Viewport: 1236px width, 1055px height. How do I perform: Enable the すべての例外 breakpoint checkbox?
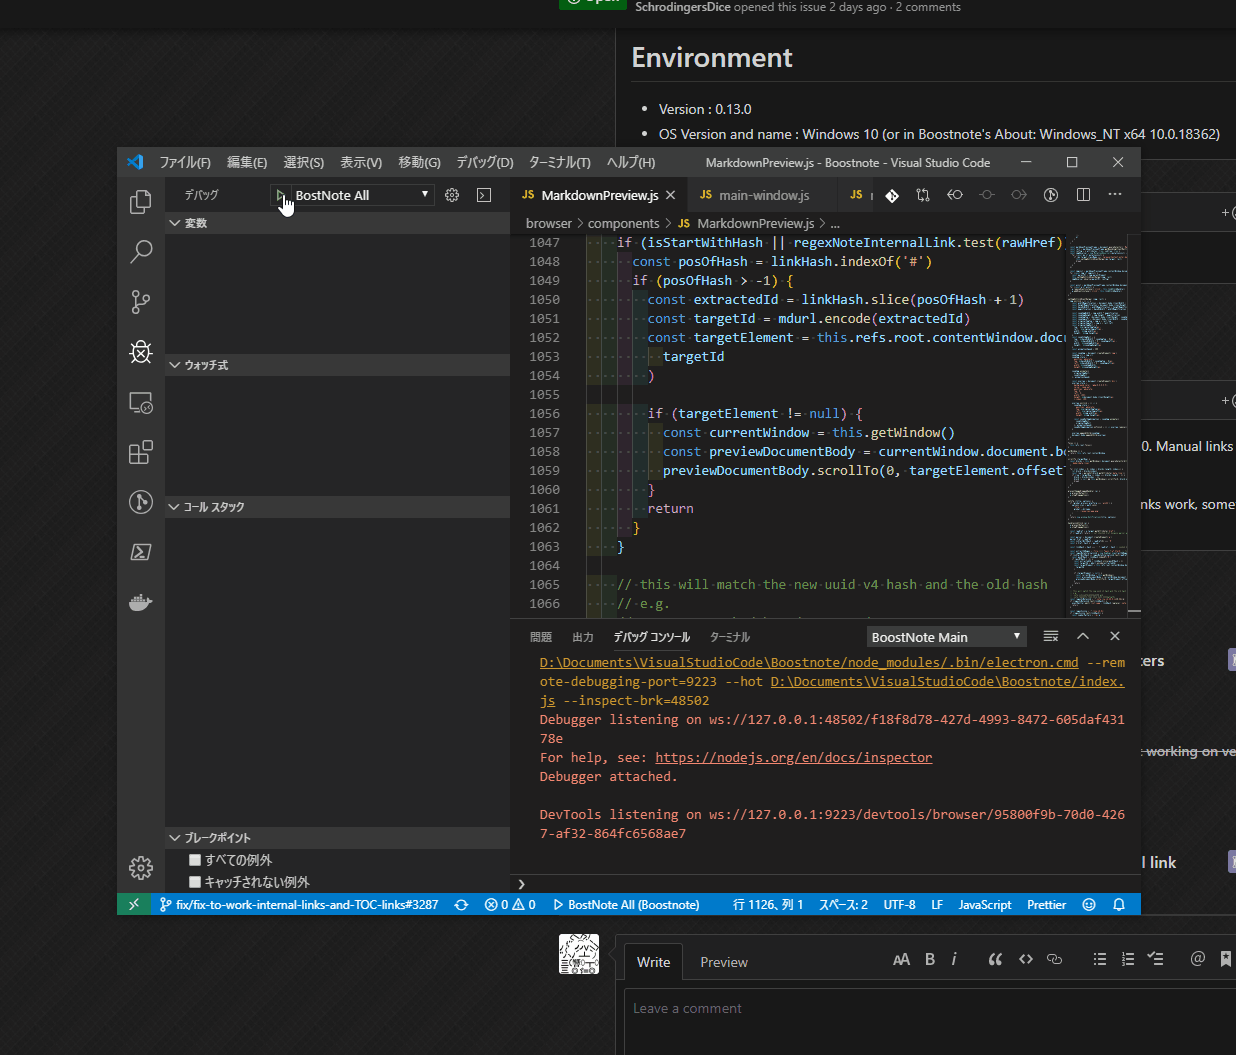195,860
